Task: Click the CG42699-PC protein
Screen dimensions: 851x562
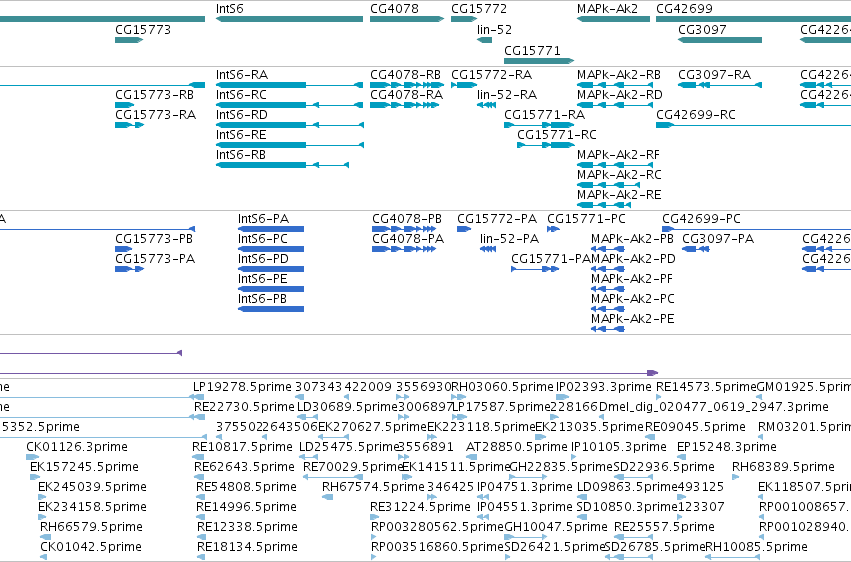Action: coord(701,219)
